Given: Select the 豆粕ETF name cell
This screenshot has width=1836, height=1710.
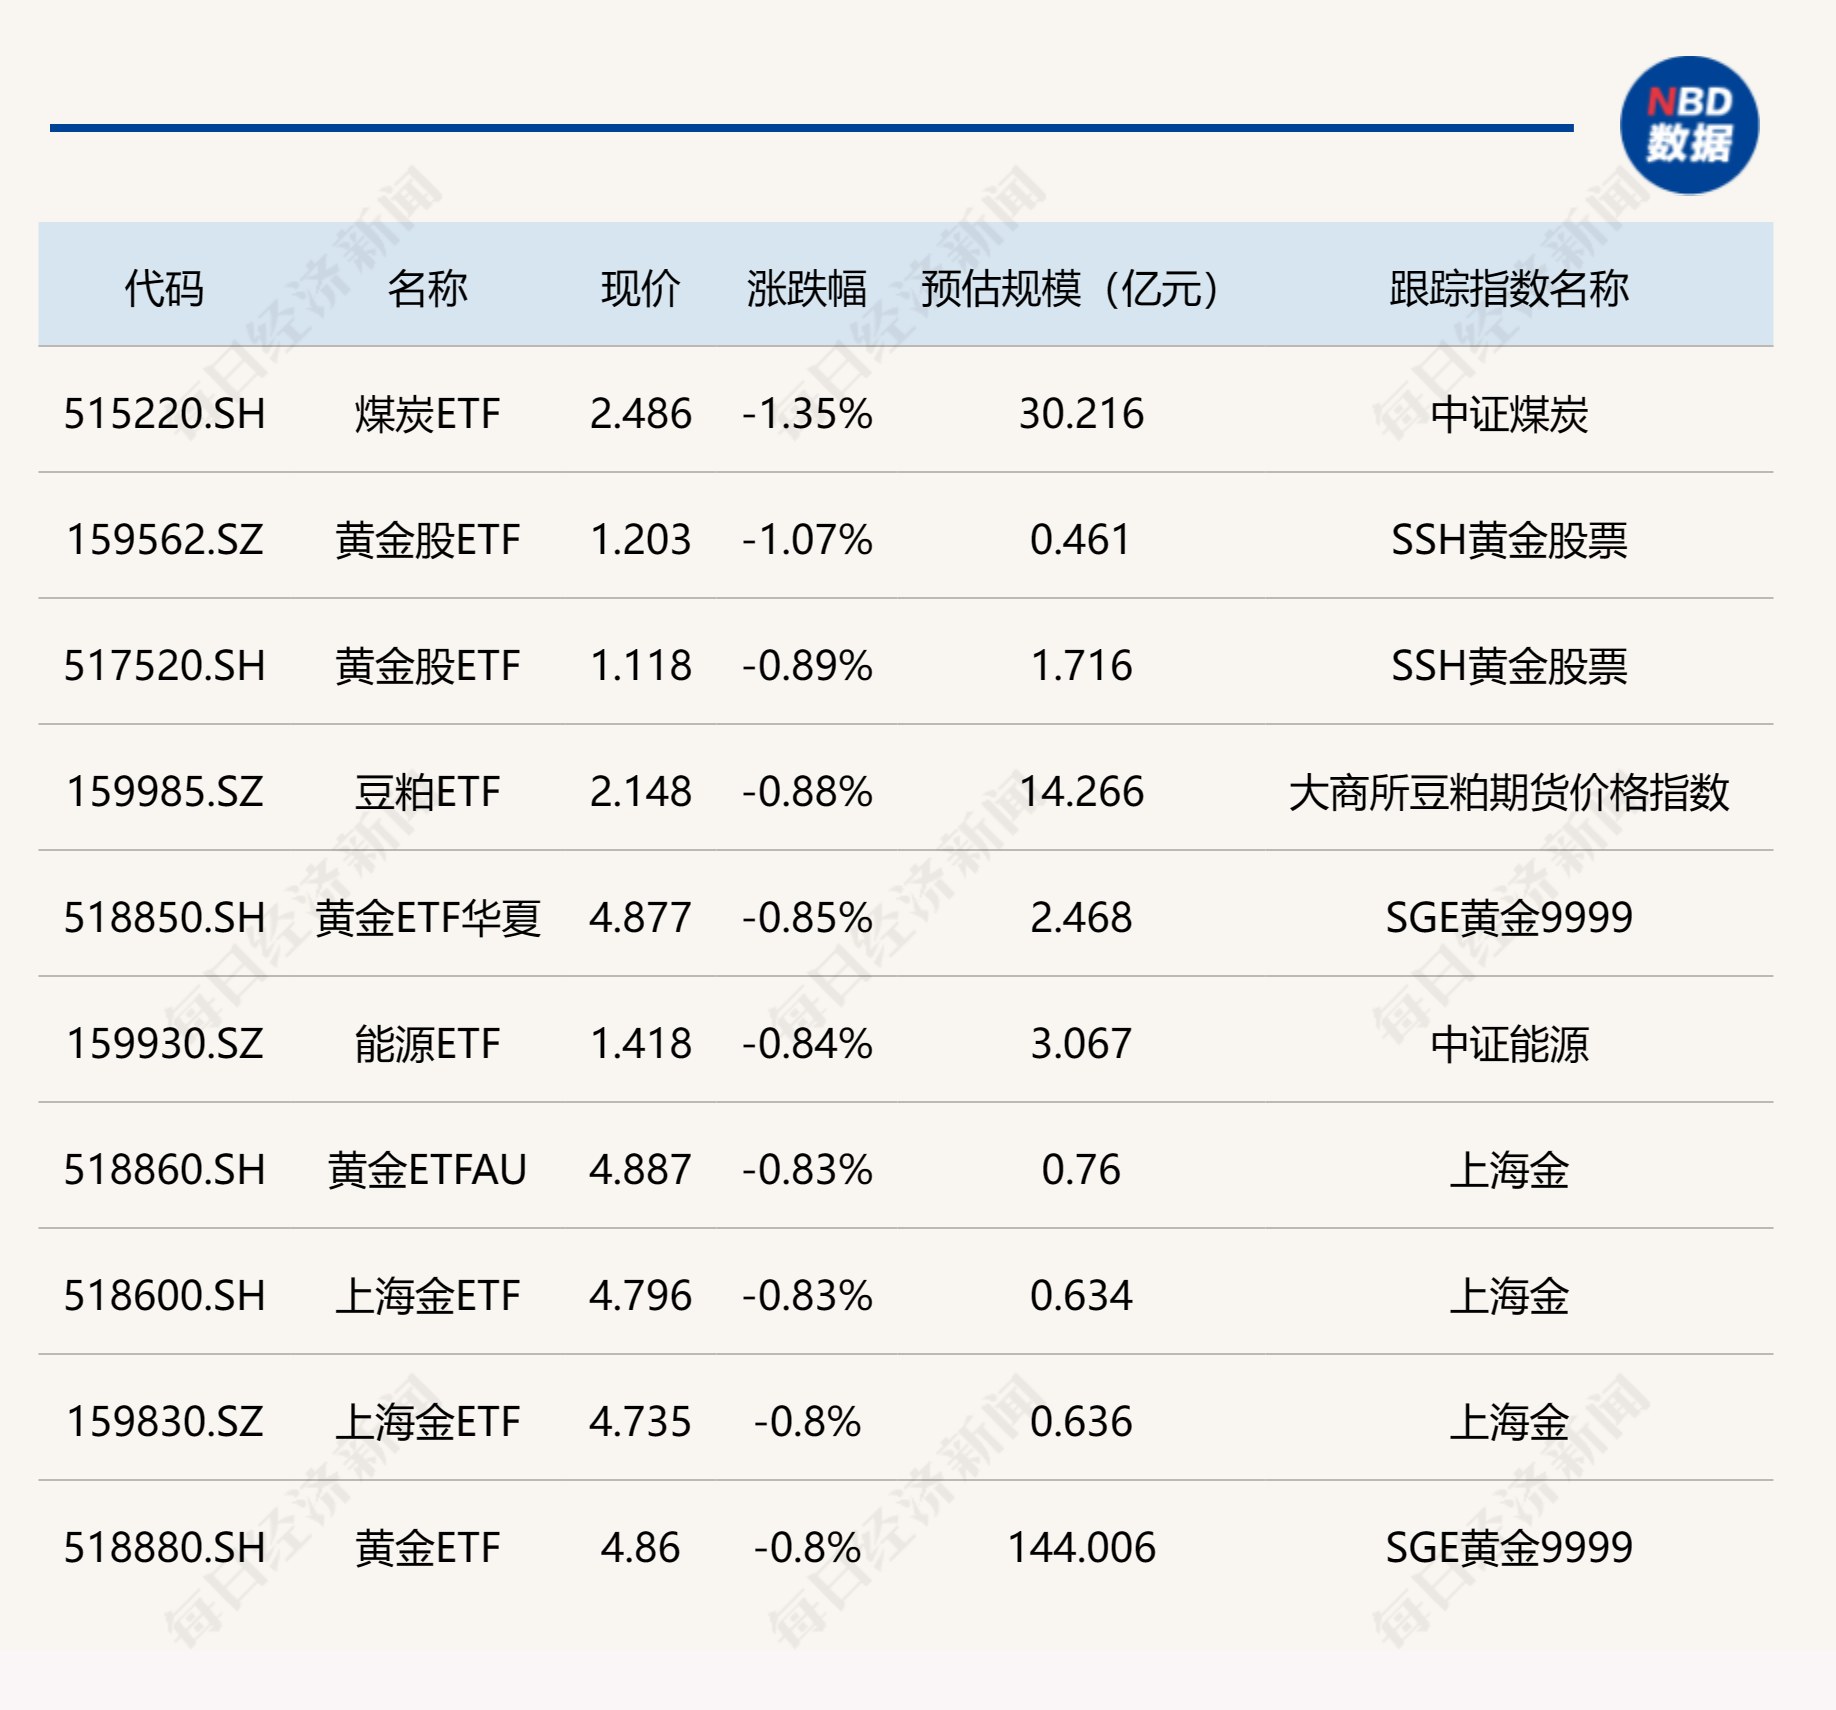Looking at the screenshot, I should pos(427,792).
